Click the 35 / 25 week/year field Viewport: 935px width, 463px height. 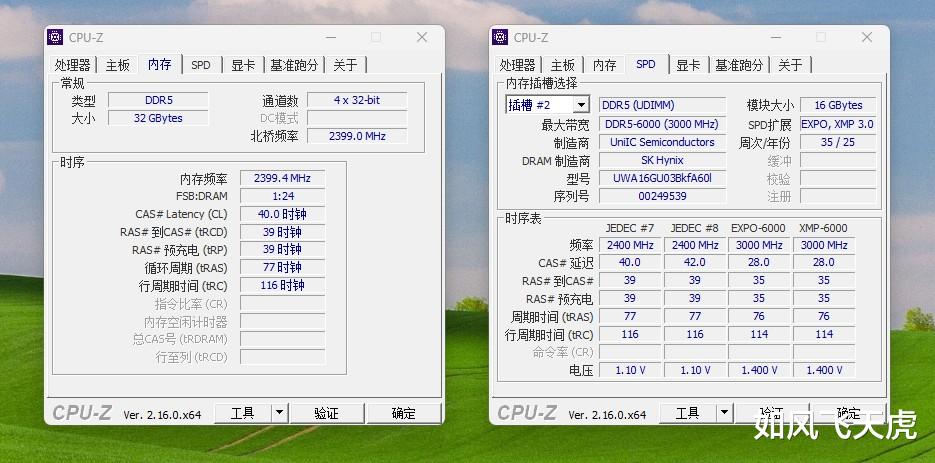click(838, 142)
